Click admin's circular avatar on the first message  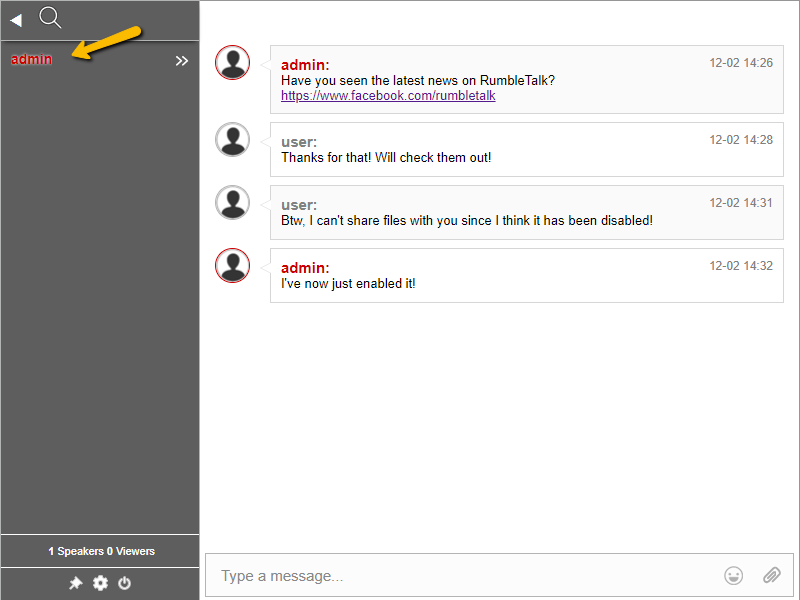pyautogui.click(x=232, y=62)
